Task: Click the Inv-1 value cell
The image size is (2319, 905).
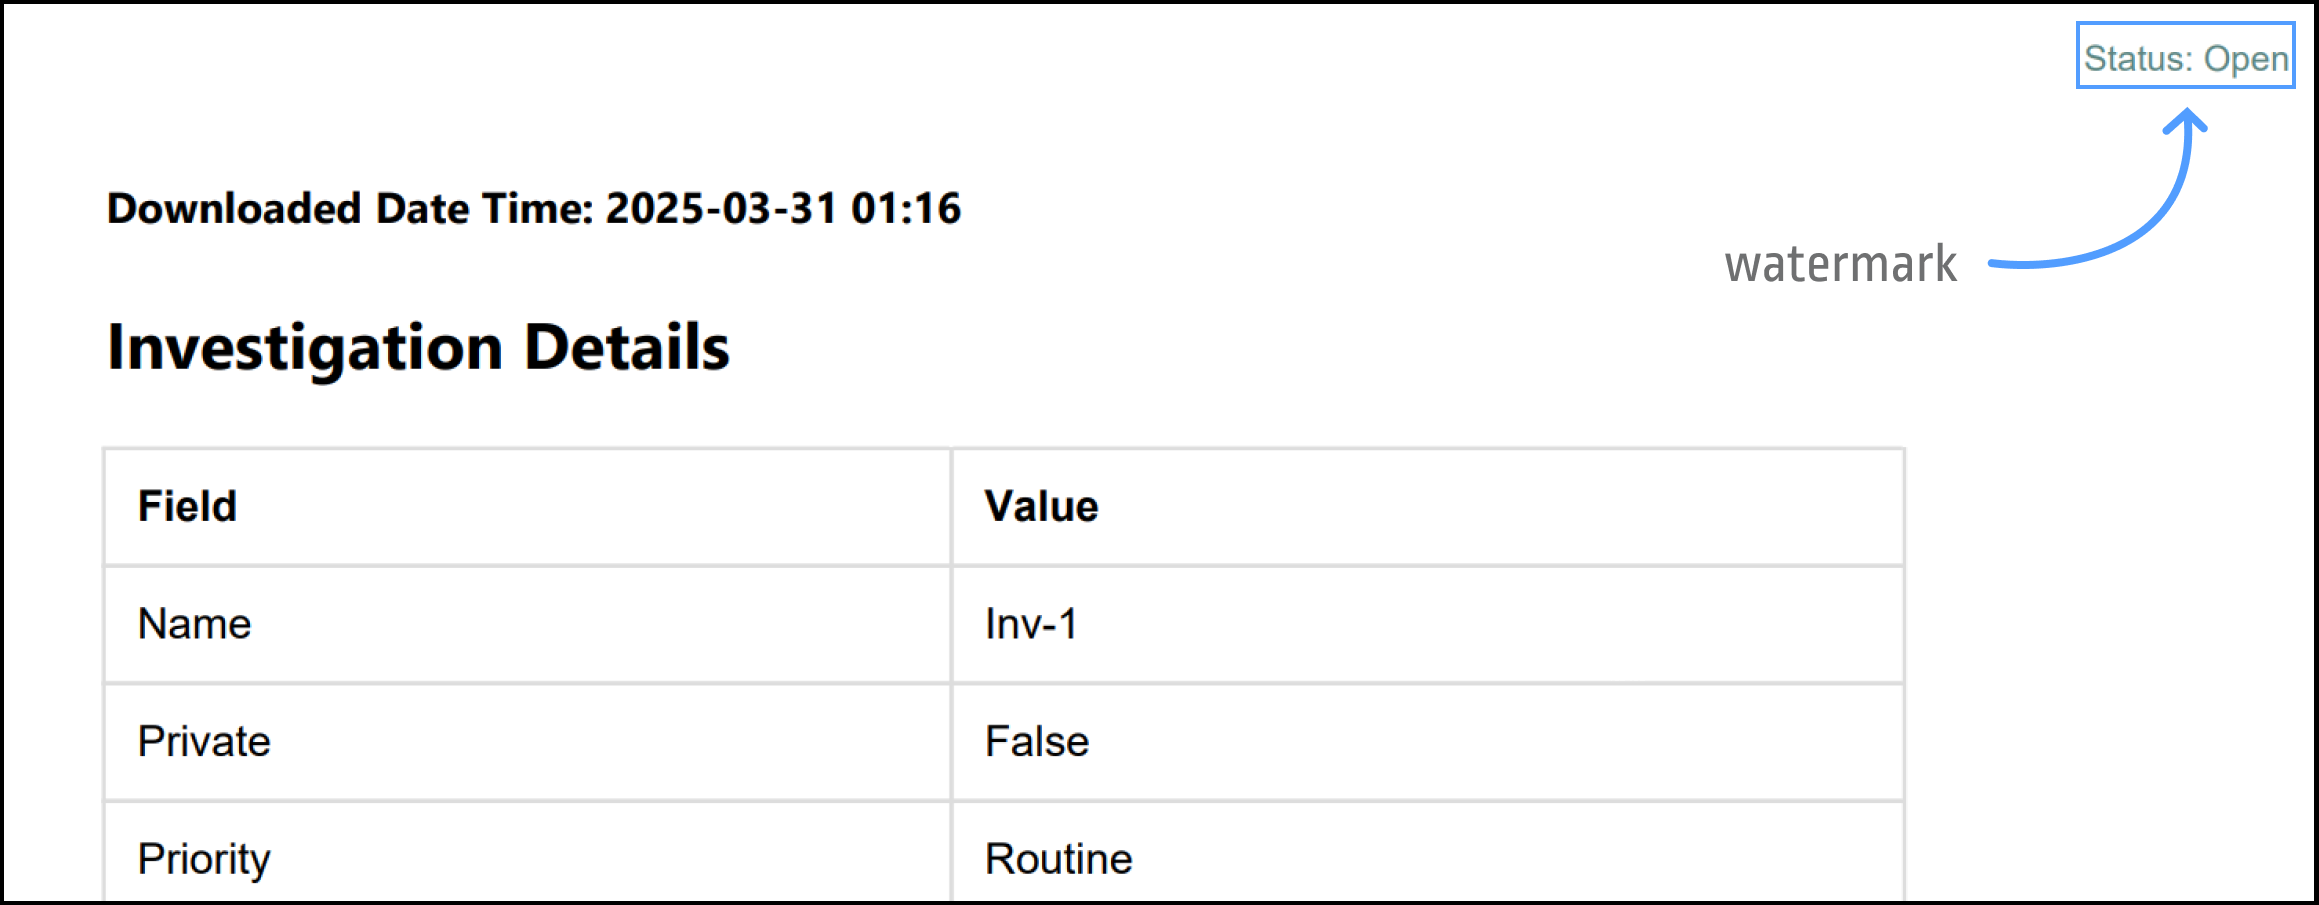Action: pyautogui.click(x=1031, y=625)
